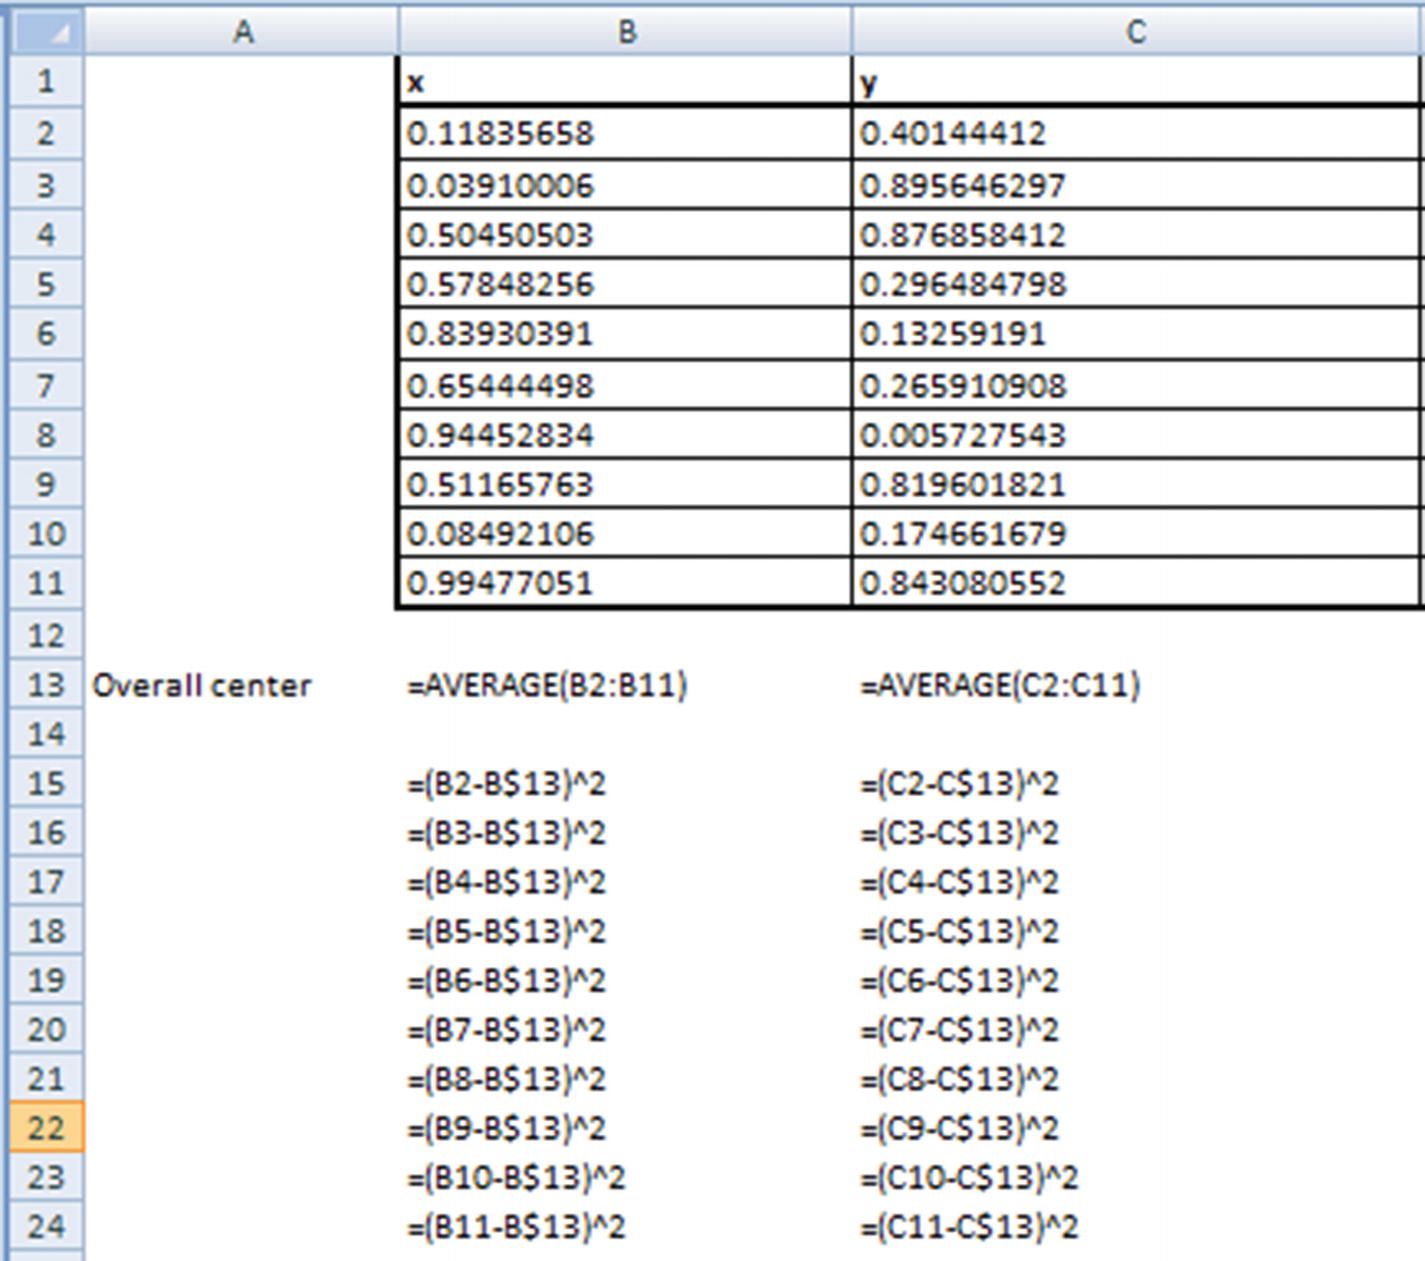1425x1261 pixels.
Task: Select column C header
Action: [x=1137, y=32]
